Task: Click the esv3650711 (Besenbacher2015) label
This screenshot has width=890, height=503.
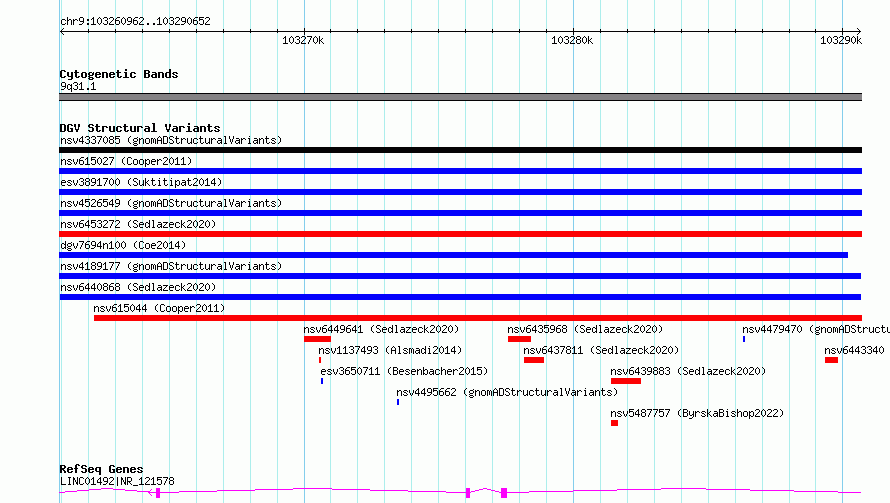Action: click(404, 371)
